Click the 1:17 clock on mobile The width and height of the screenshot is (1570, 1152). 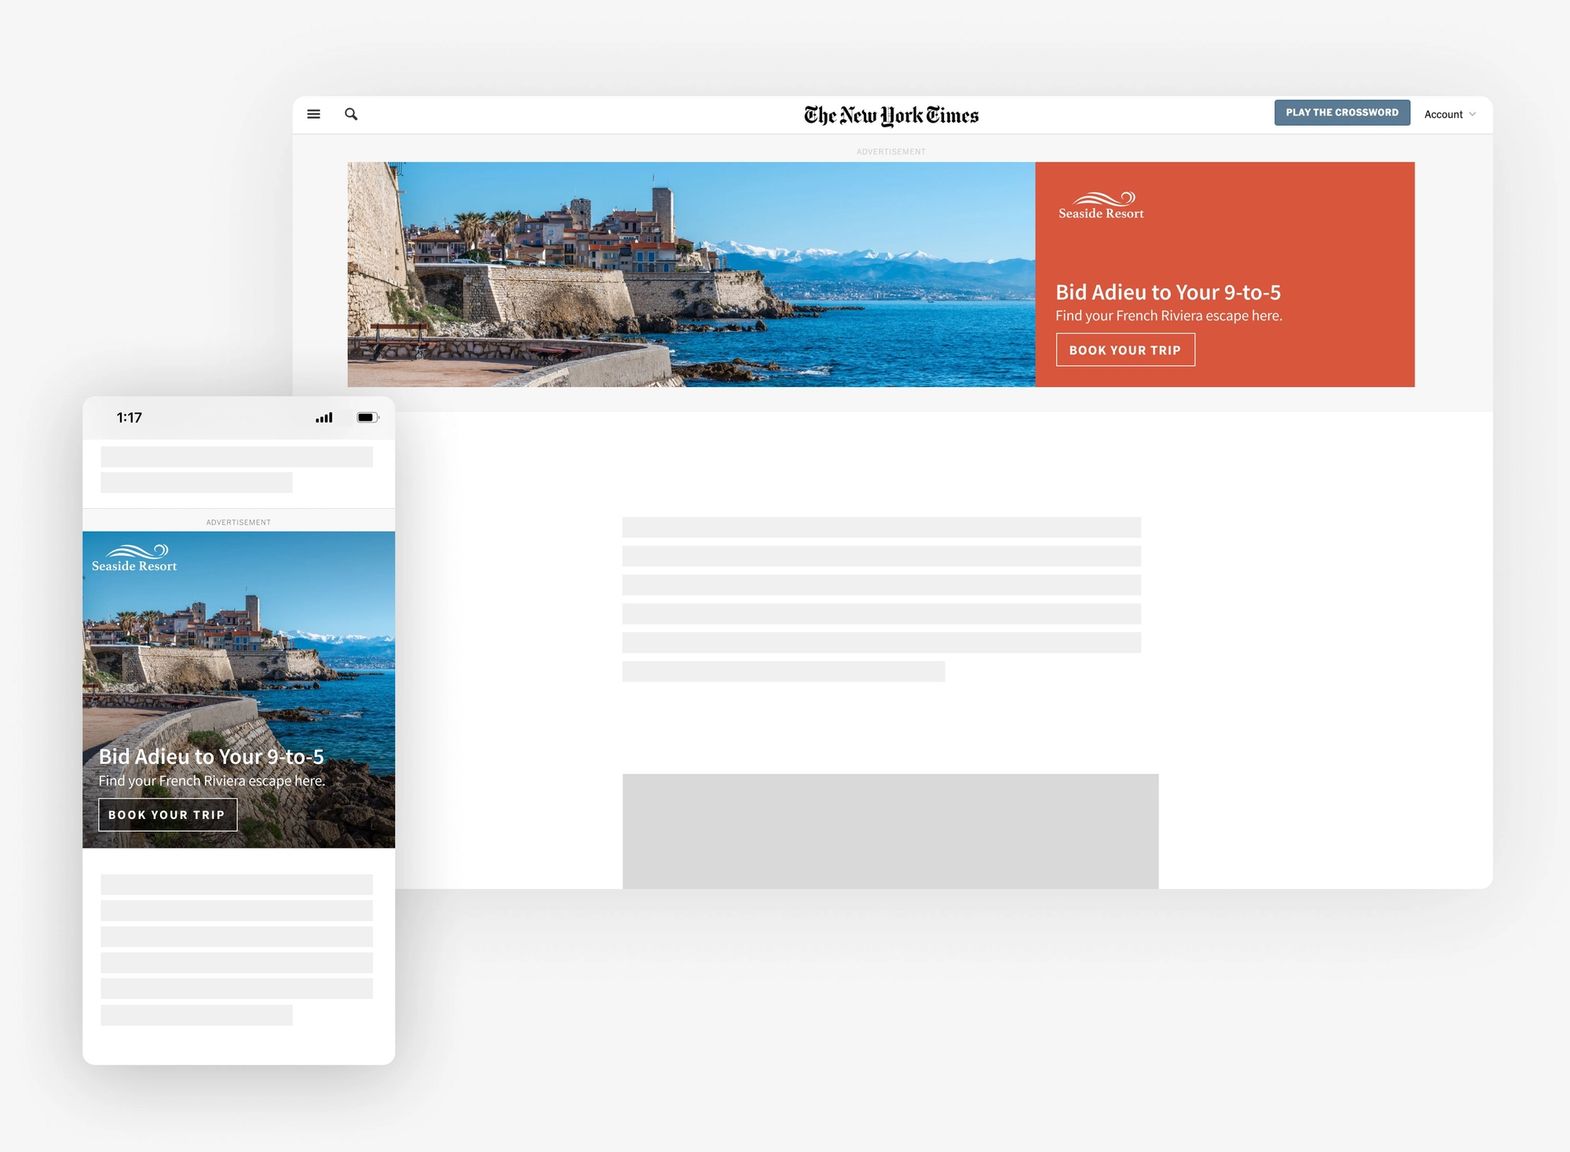[x=129, y=418]
